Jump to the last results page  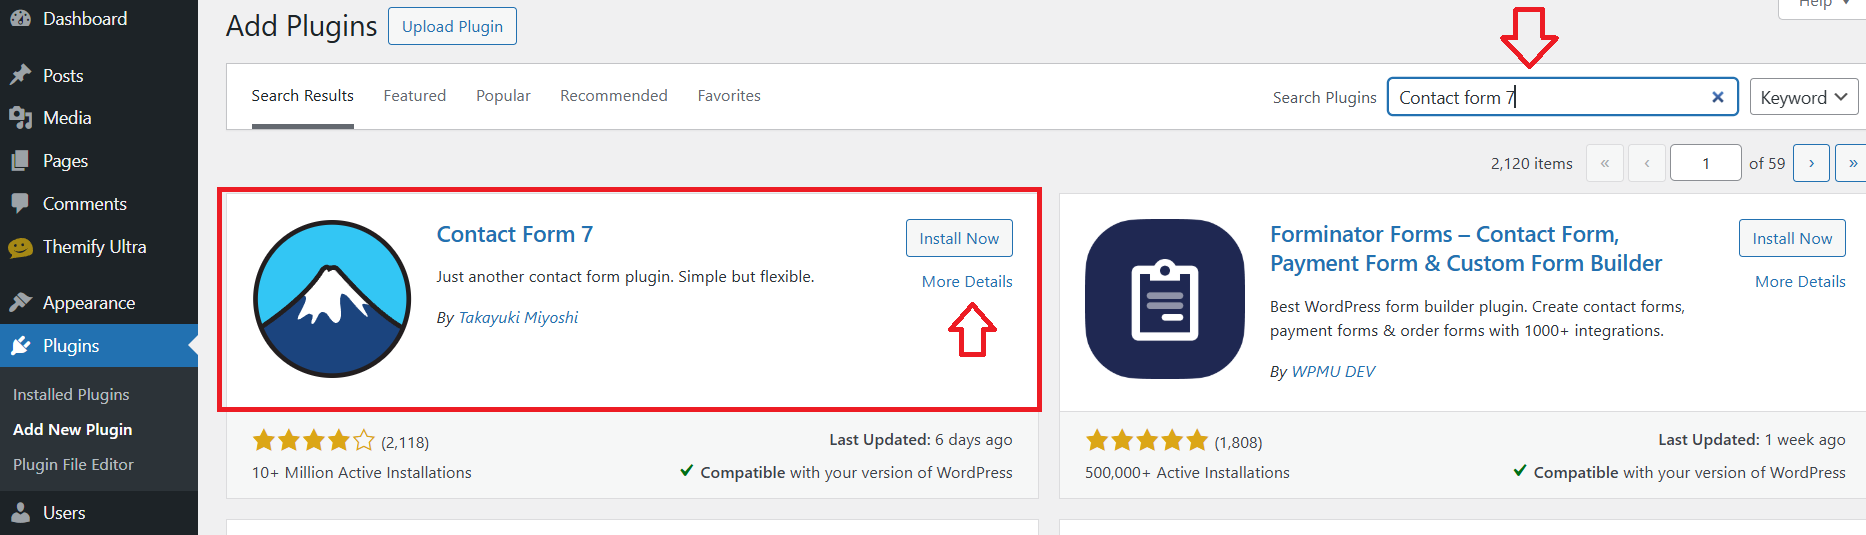tap(1852, 163)
